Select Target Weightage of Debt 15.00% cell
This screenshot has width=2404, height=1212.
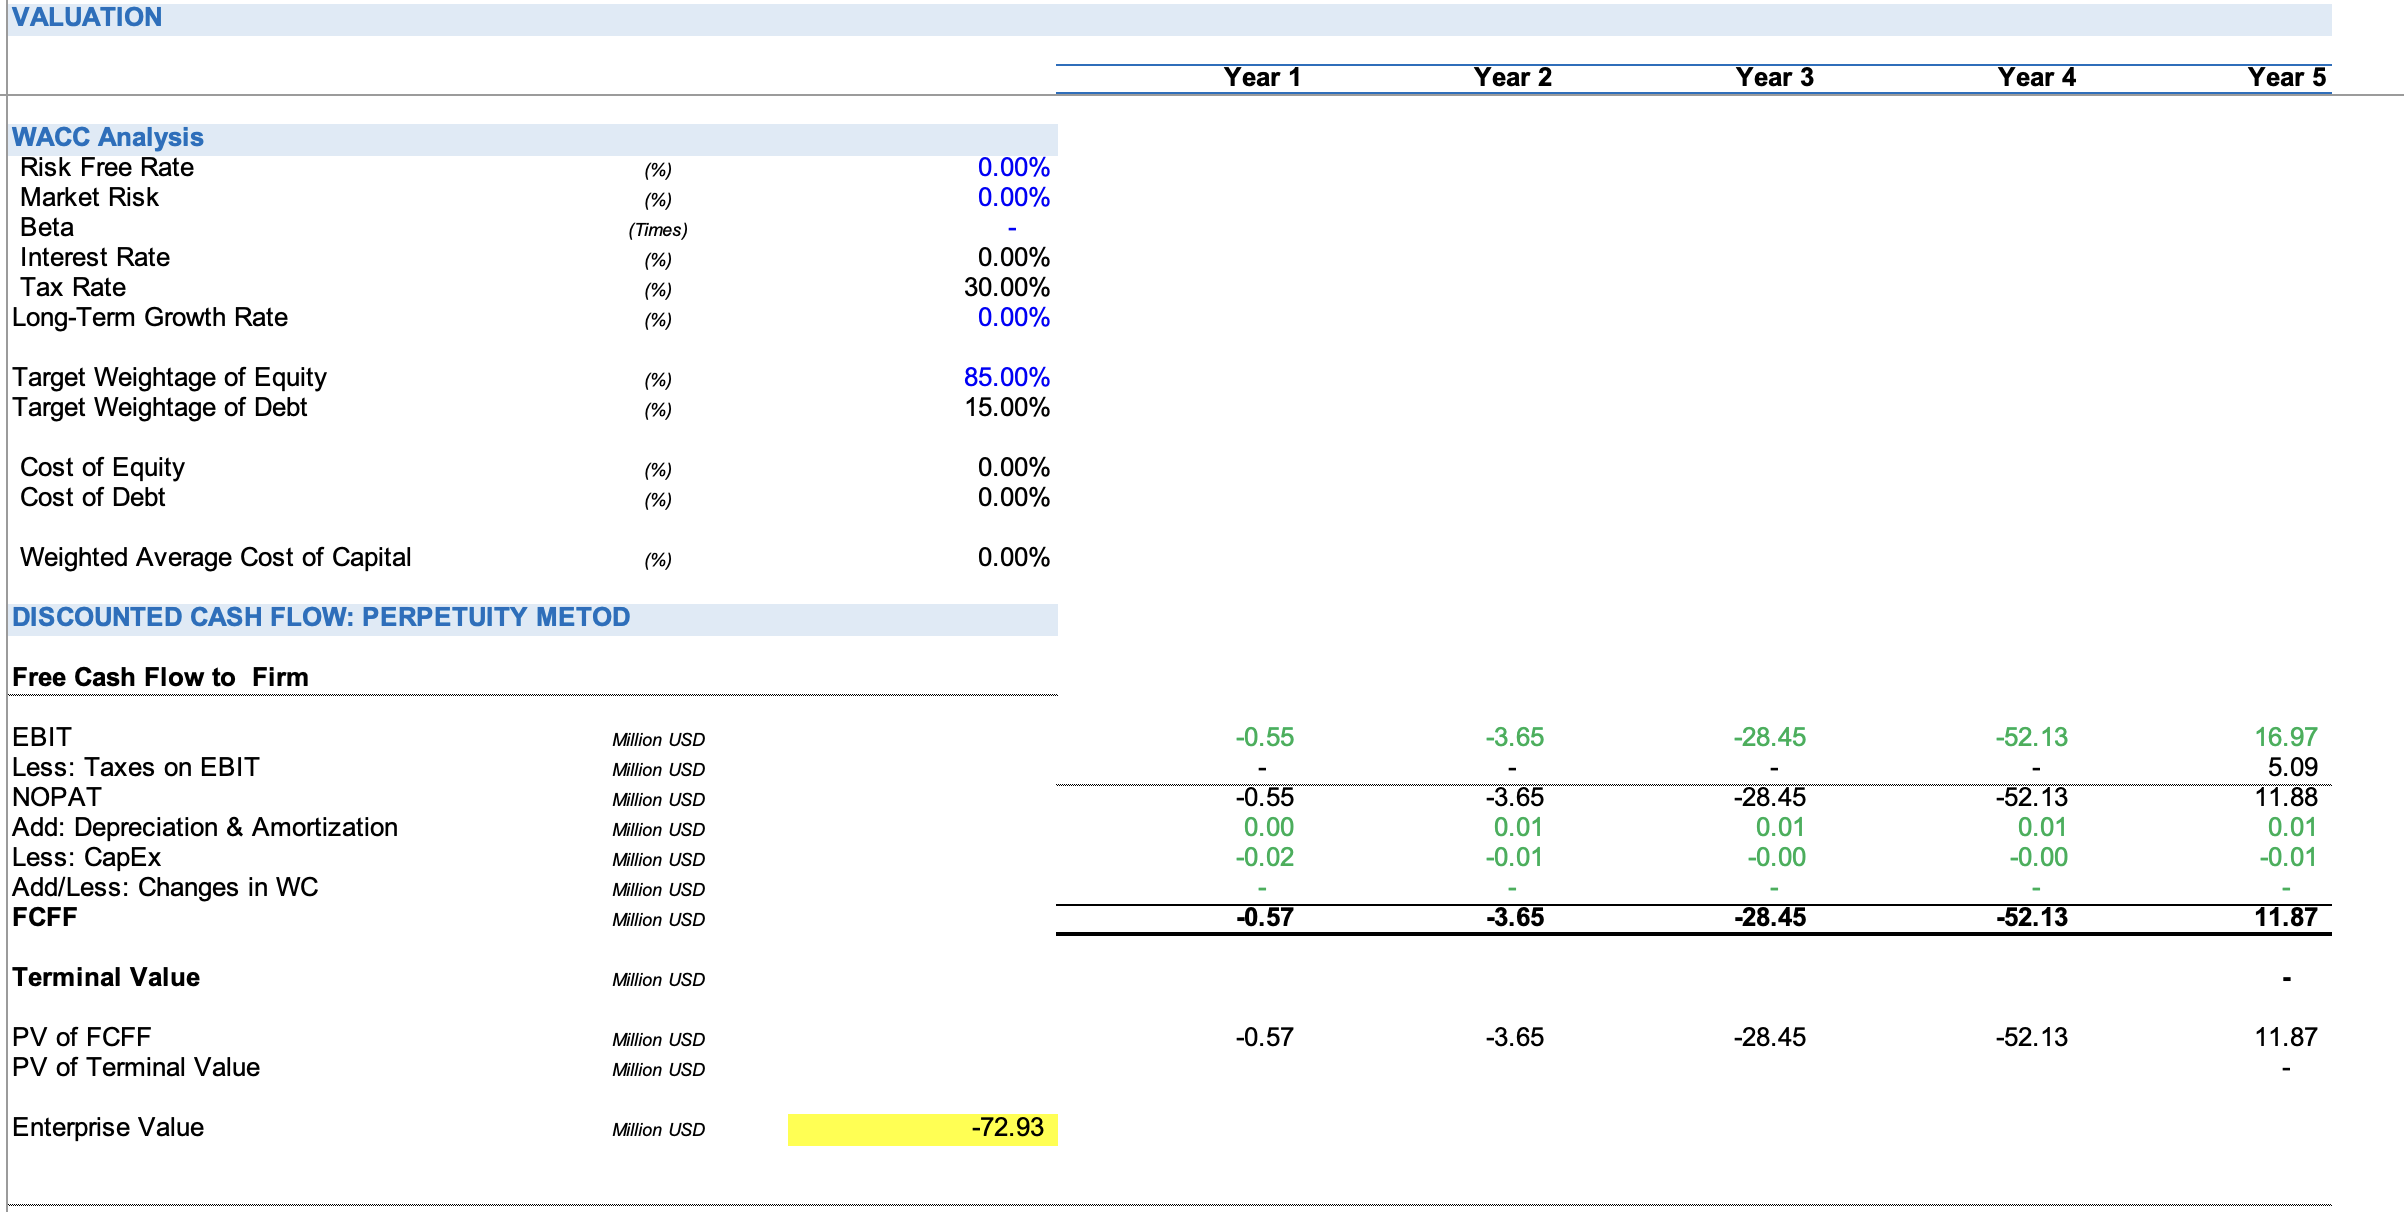[1006, 408]
